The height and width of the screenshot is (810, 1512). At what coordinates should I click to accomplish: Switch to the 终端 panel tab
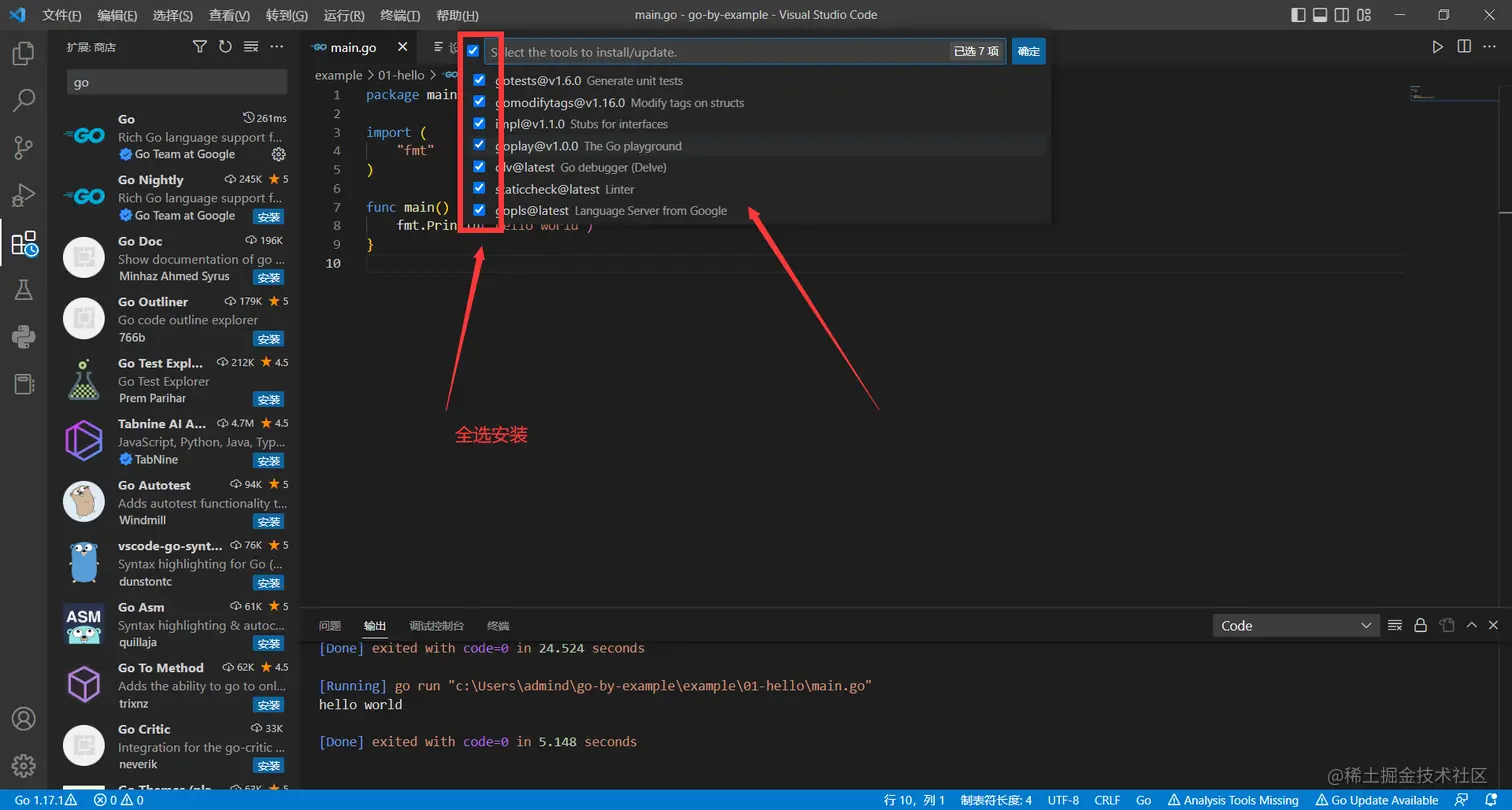pos(498,626)
